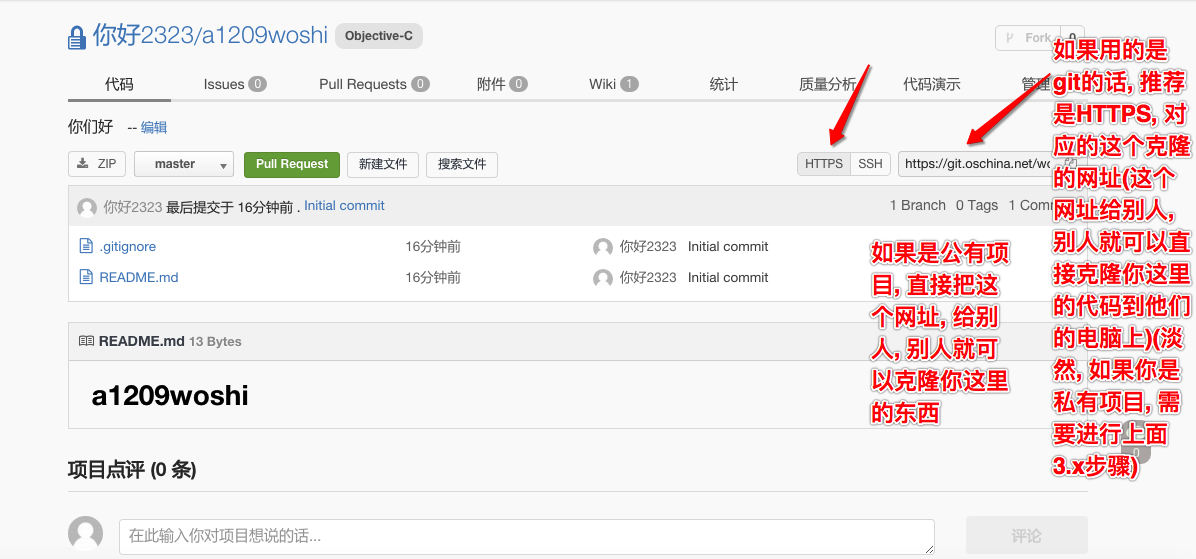Viewport: 1196px width, 559px height.
Task: Click the Objective-C language badge
Action: coord(378,36)
